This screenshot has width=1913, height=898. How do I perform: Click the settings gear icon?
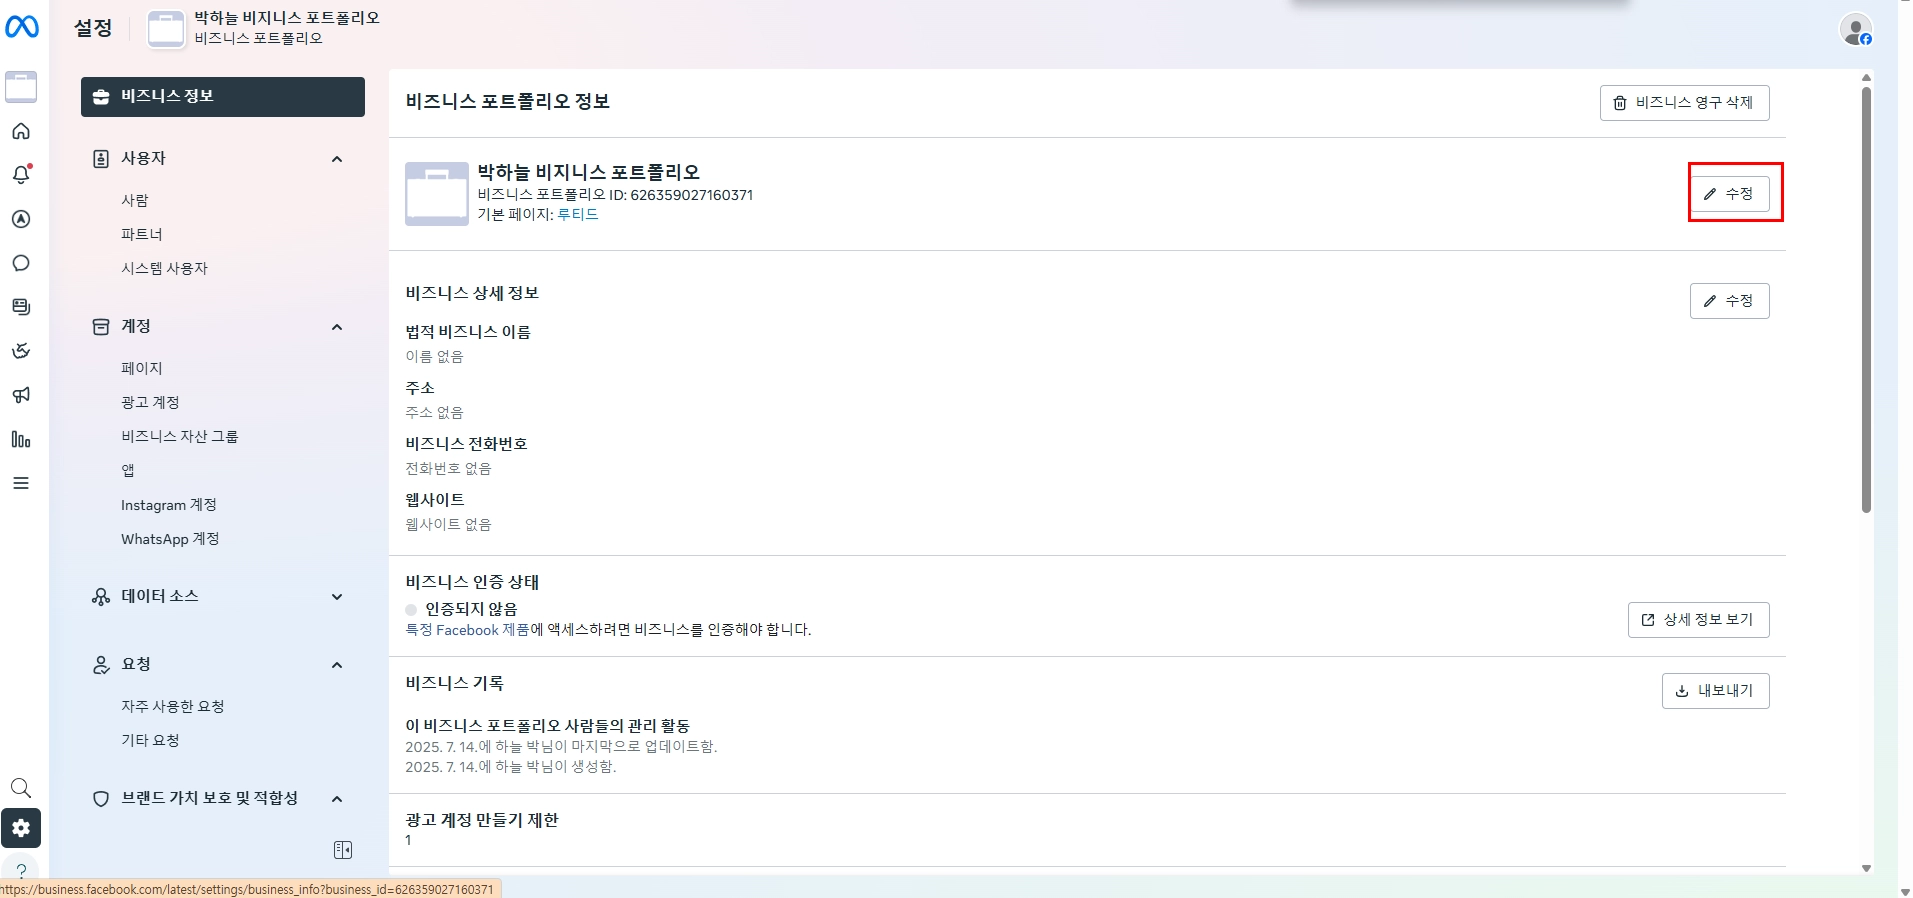[21, 828]
